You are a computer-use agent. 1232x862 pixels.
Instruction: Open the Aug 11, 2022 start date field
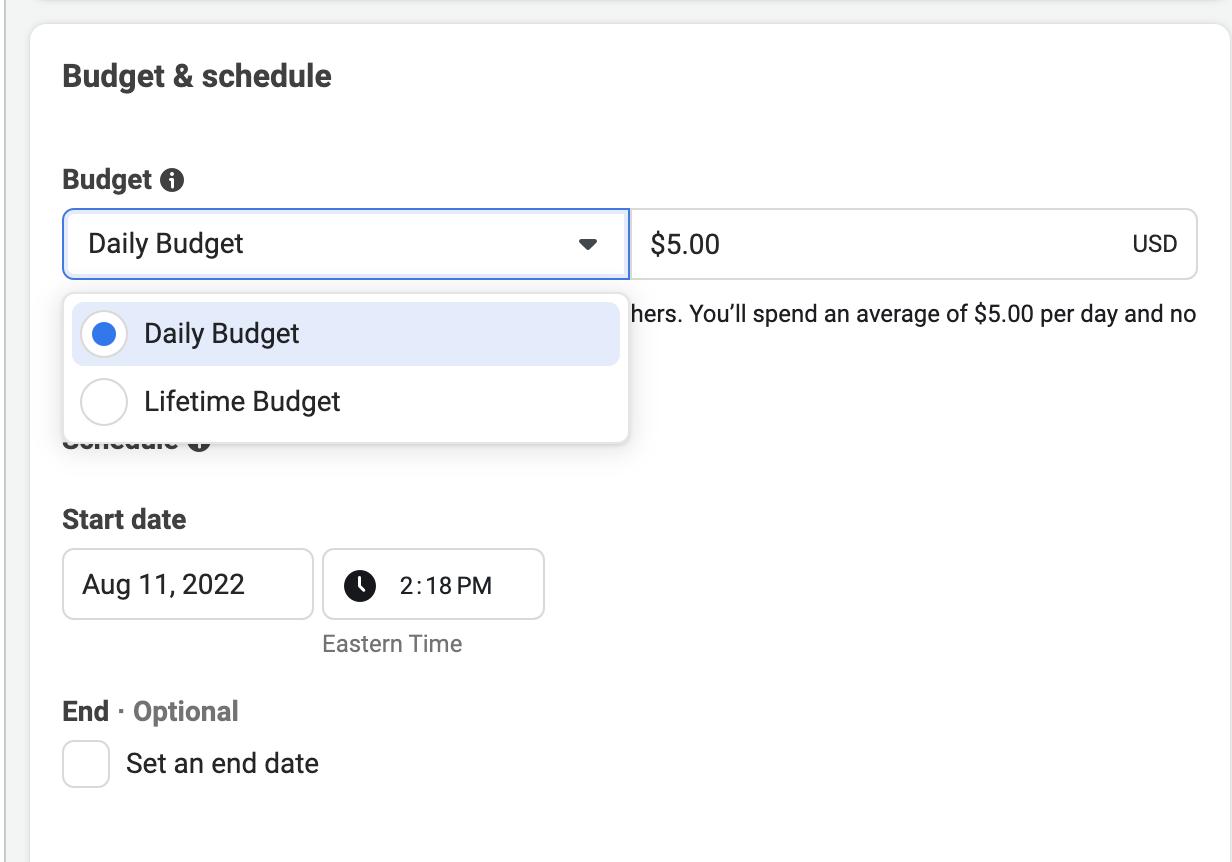pos(187,585)
